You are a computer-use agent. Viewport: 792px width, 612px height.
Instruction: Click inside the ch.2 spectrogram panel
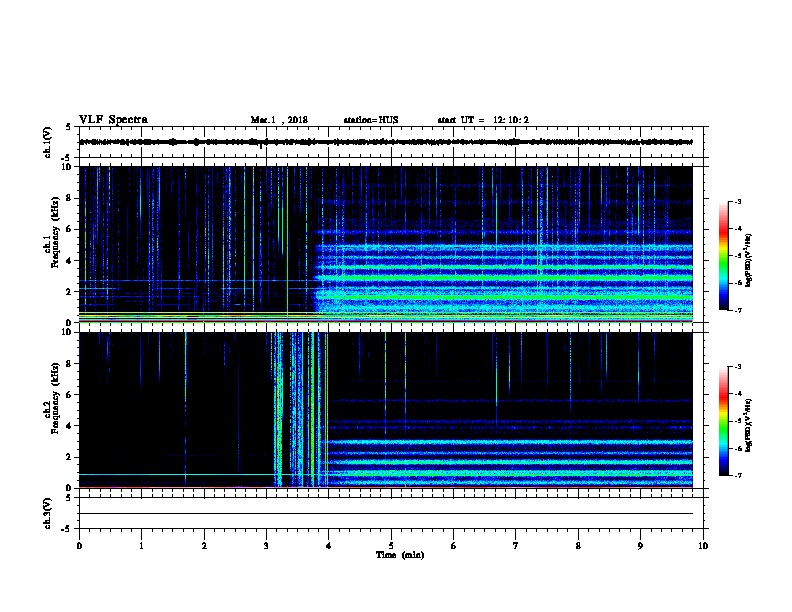point(386,410)
